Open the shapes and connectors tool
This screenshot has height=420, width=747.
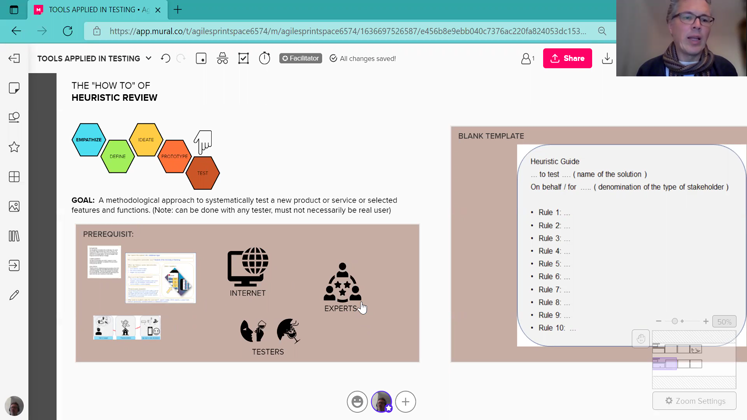[14, 117]
